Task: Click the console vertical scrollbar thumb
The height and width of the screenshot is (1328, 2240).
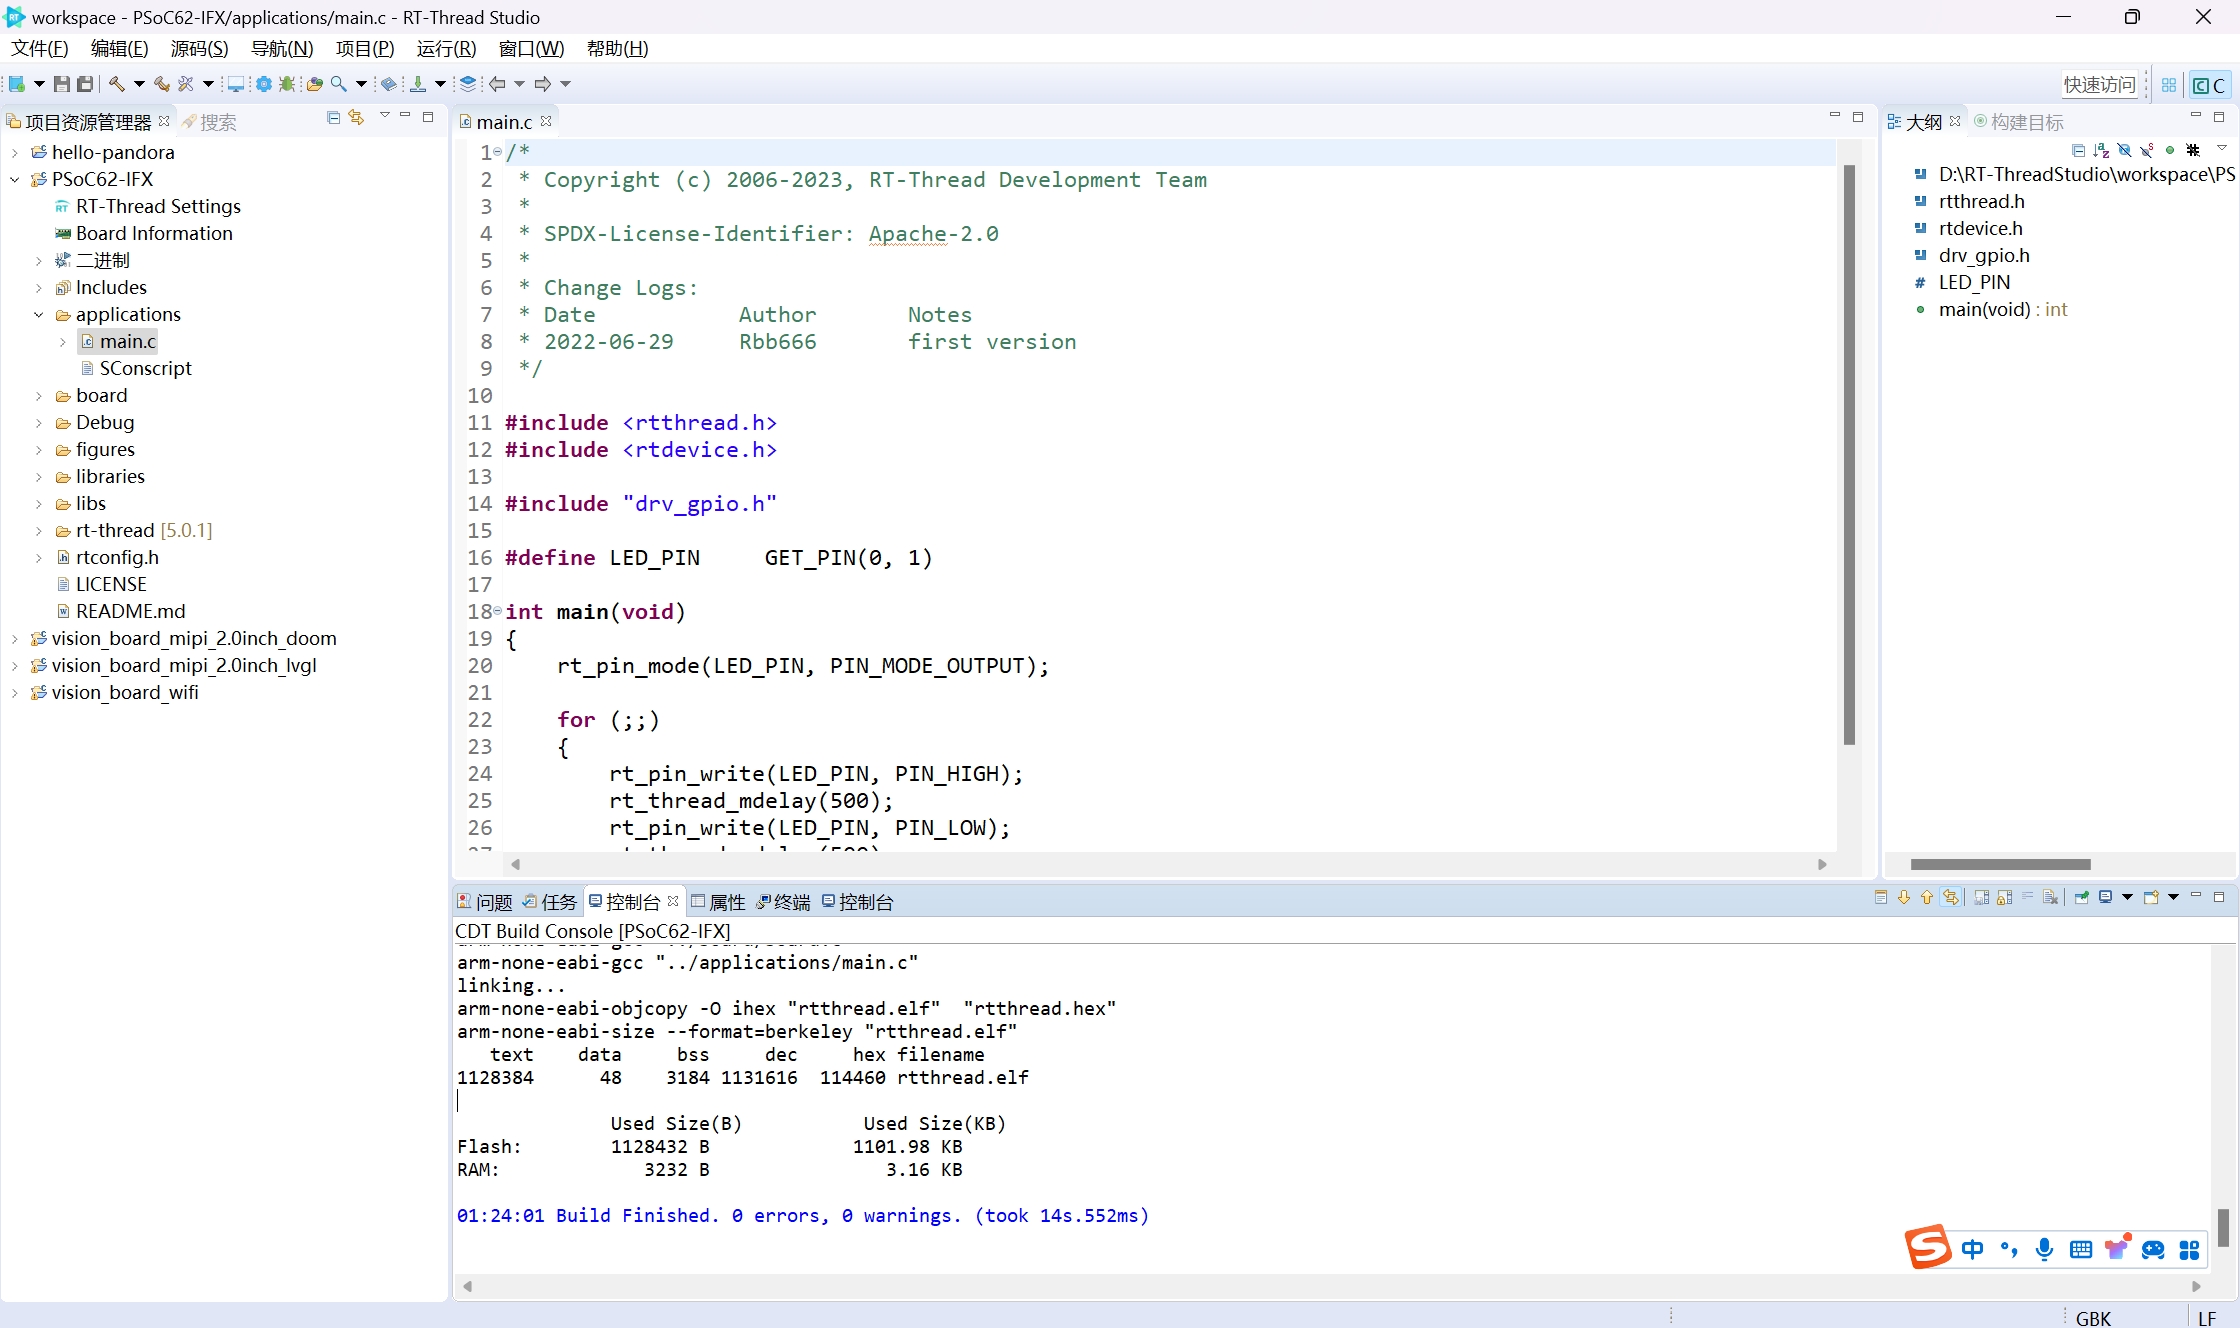Action: (2223, 1228)
